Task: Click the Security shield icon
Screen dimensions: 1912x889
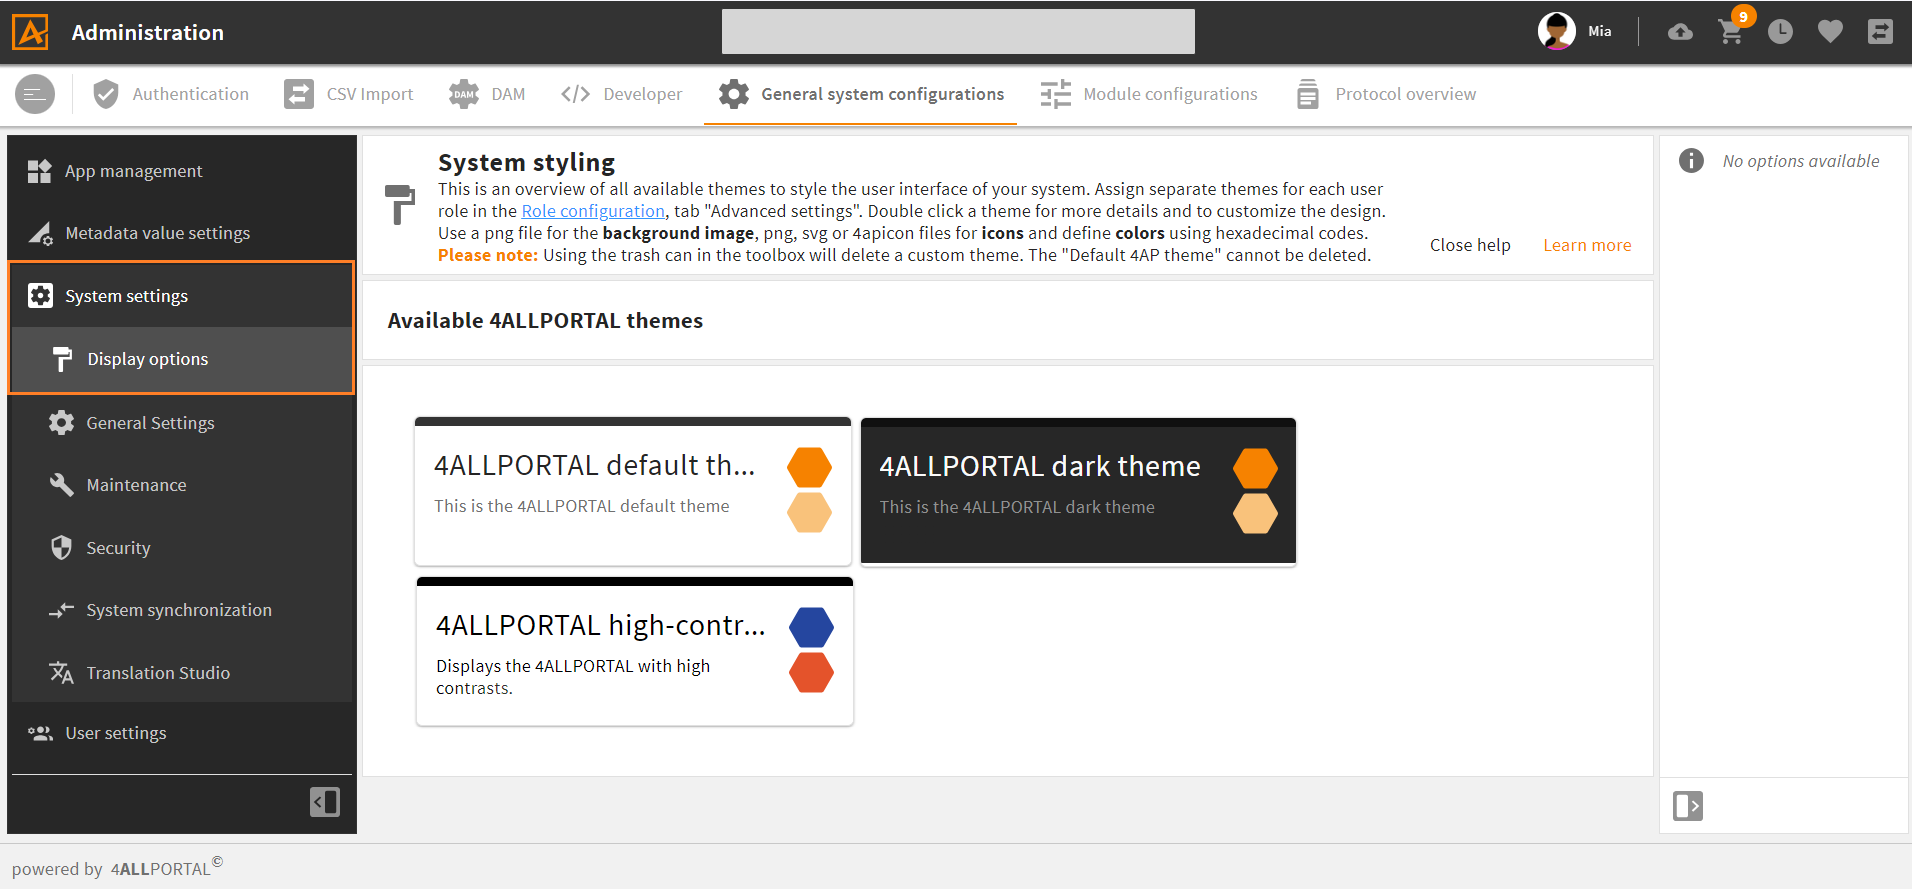Action: (61, 548)
